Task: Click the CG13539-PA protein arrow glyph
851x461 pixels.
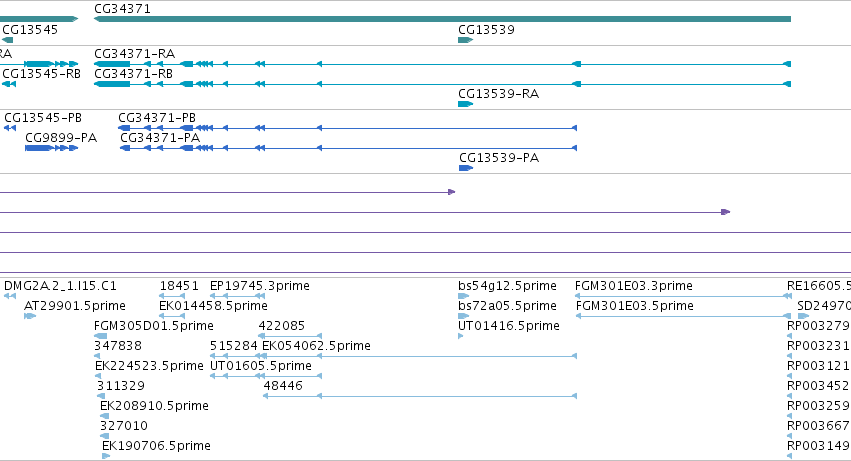Action: (x=466, y=168)
